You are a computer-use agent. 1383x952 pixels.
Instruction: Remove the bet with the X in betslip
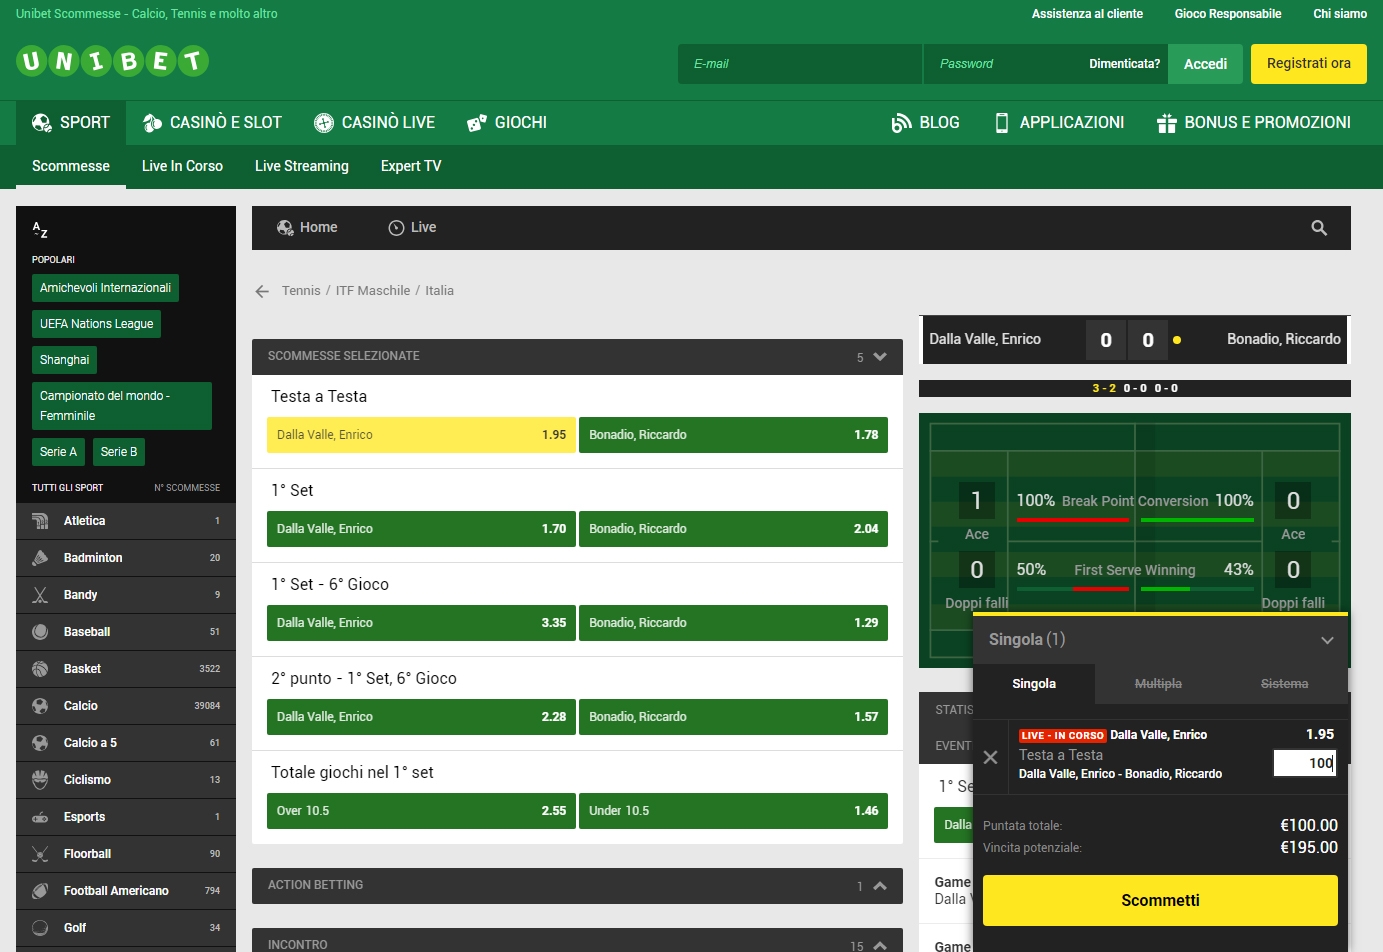tap(991, 757)
